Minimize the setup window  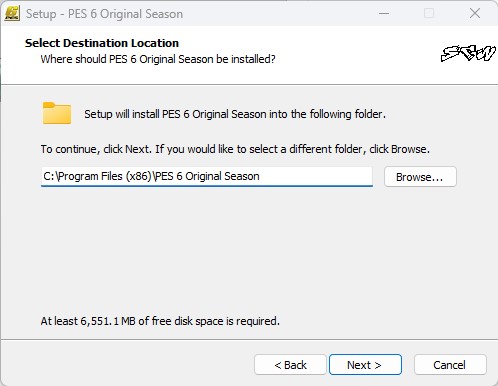click(x=384, y=14)
